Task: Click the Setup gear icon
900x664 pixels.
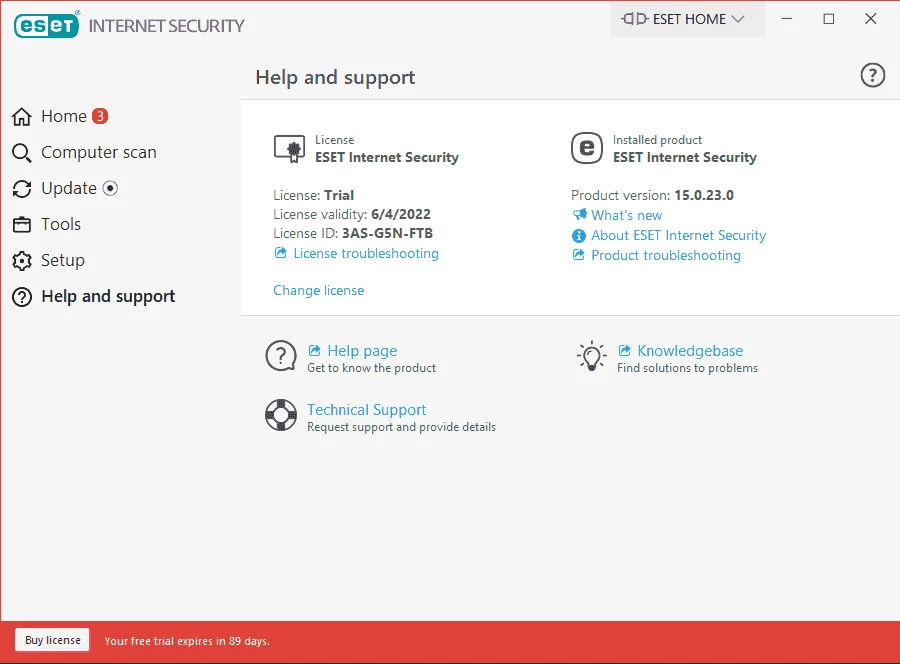Action: 22,261
